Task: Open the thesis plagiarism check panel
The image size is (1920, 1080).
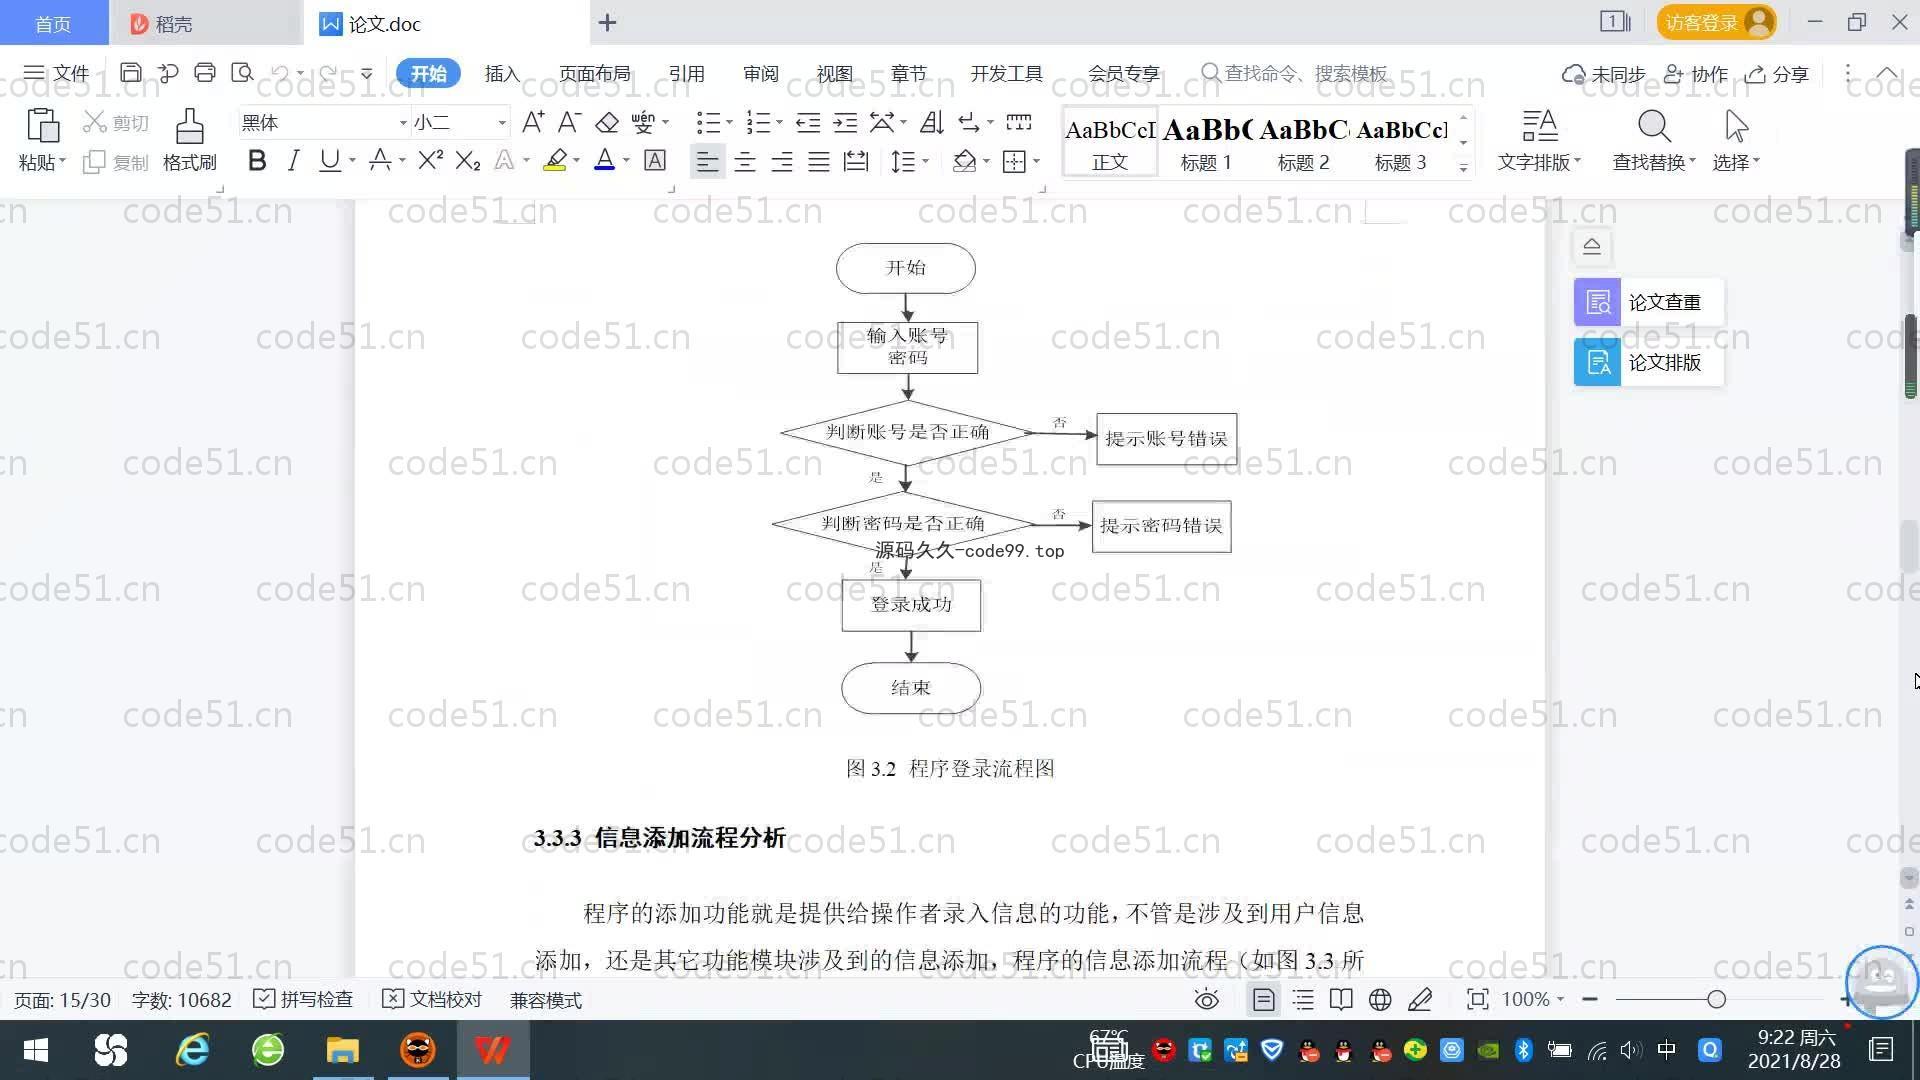Action: (x=1648, y=302)
